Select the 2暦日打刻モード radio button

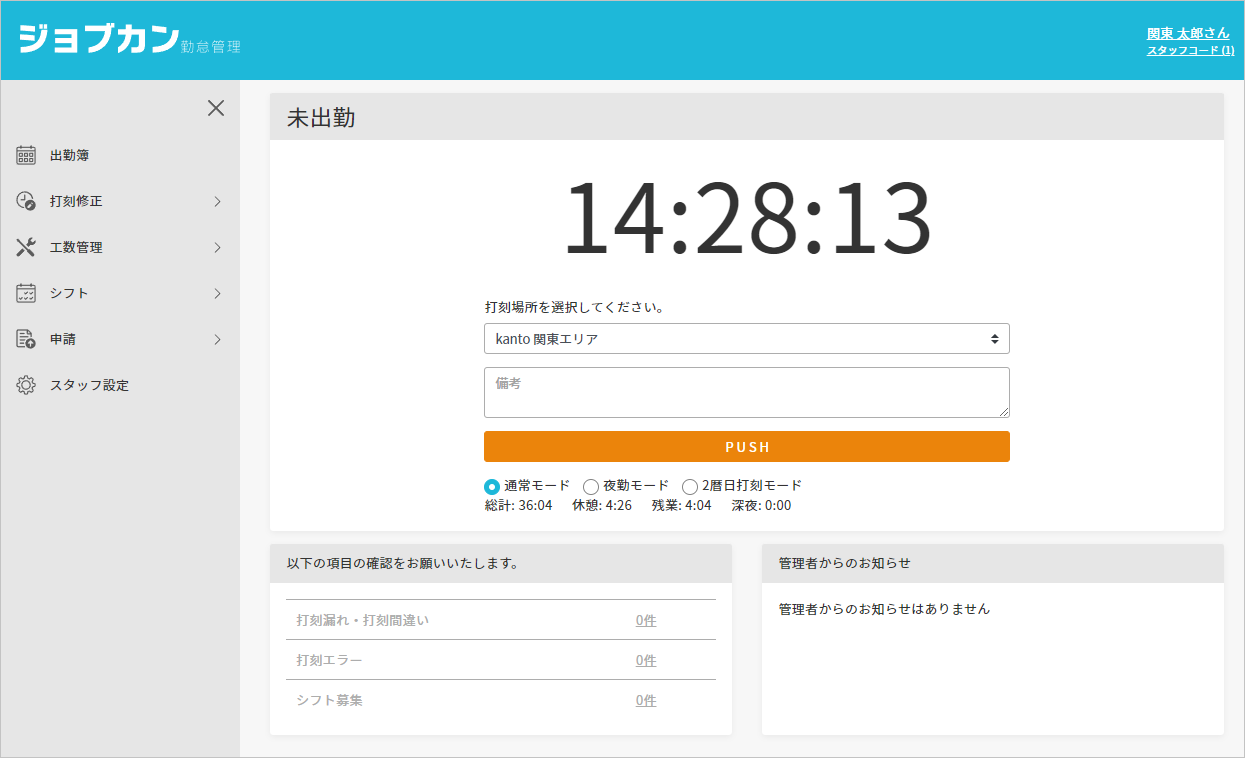click(x=690, y=486)
